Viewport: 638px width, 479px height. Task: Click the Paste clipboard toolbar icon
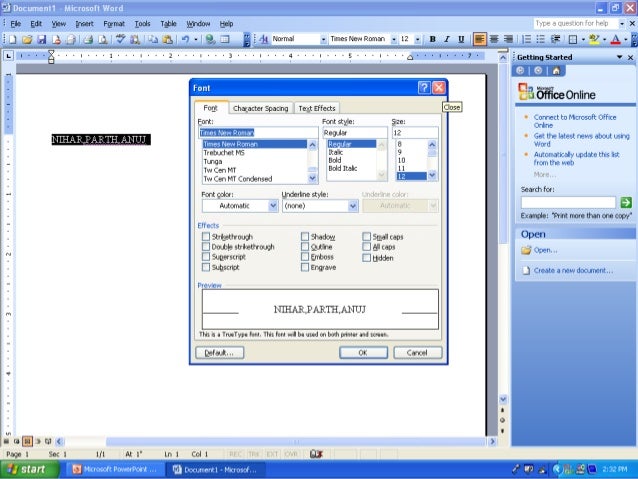click(x=167, y=39)
